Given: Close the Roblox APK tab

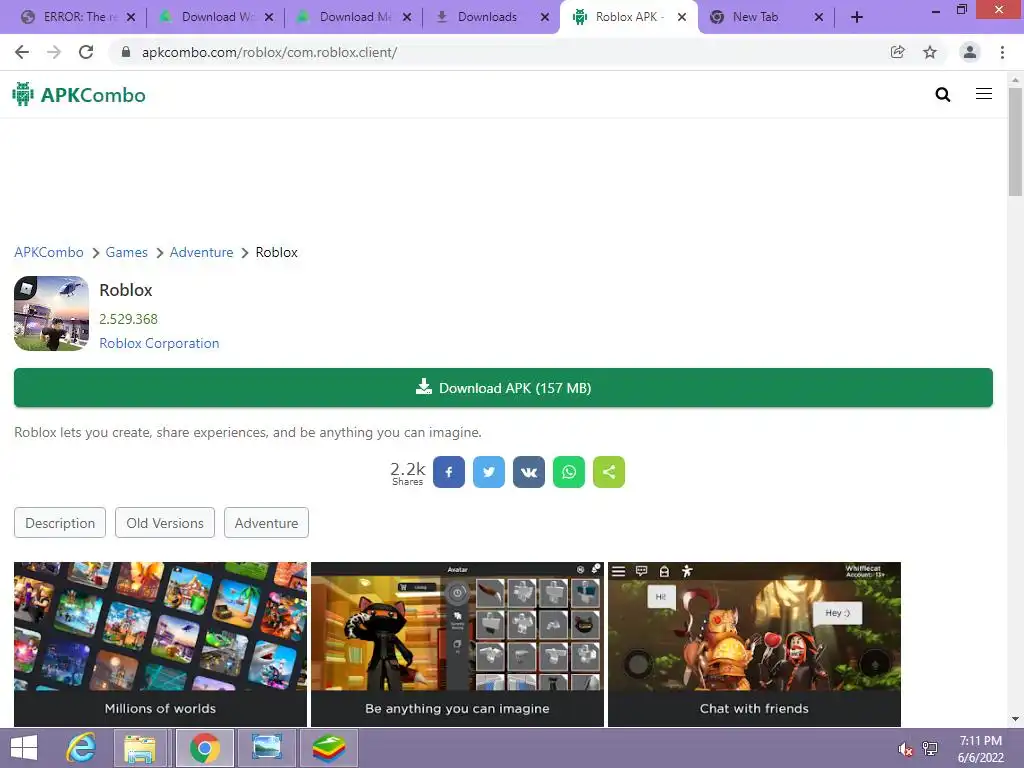Looking at the screenshot, I should pyautogui.click(x=682, y=17).
